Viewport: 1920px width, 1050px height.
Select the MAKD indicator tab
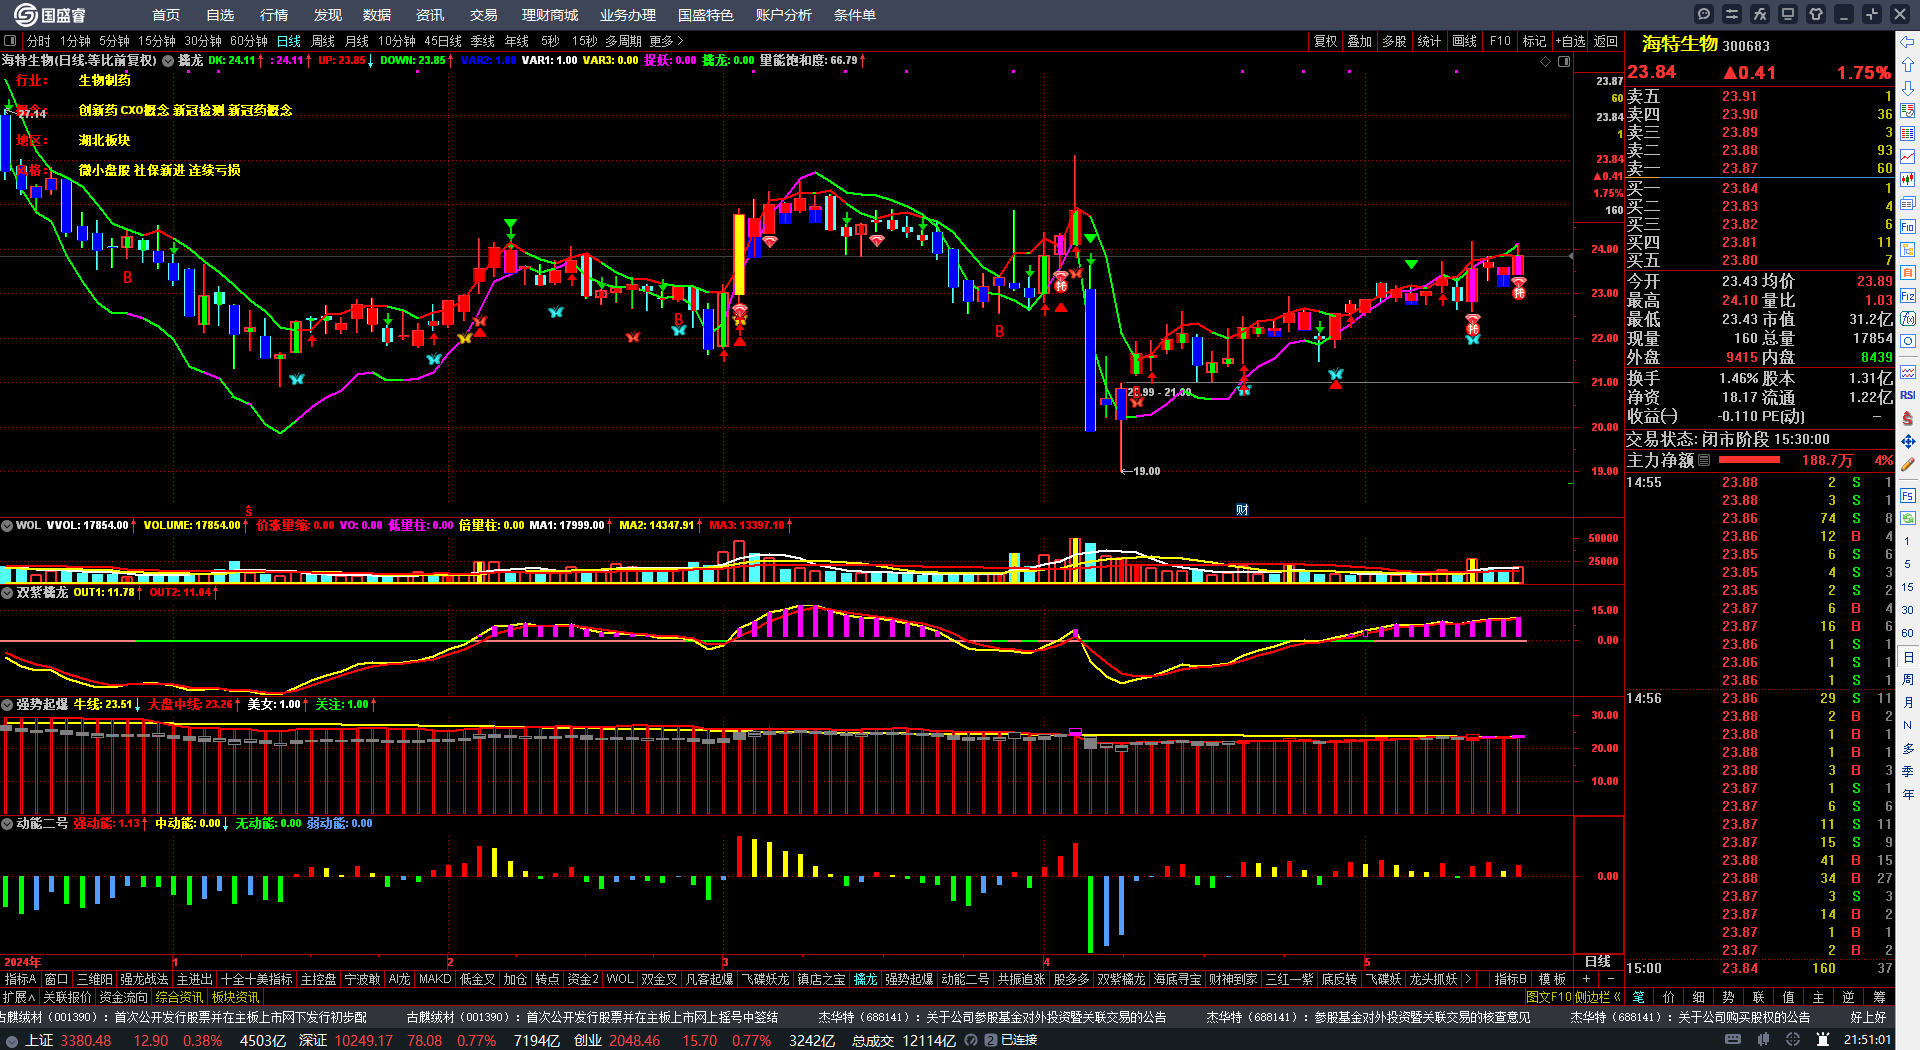point(435,979)
